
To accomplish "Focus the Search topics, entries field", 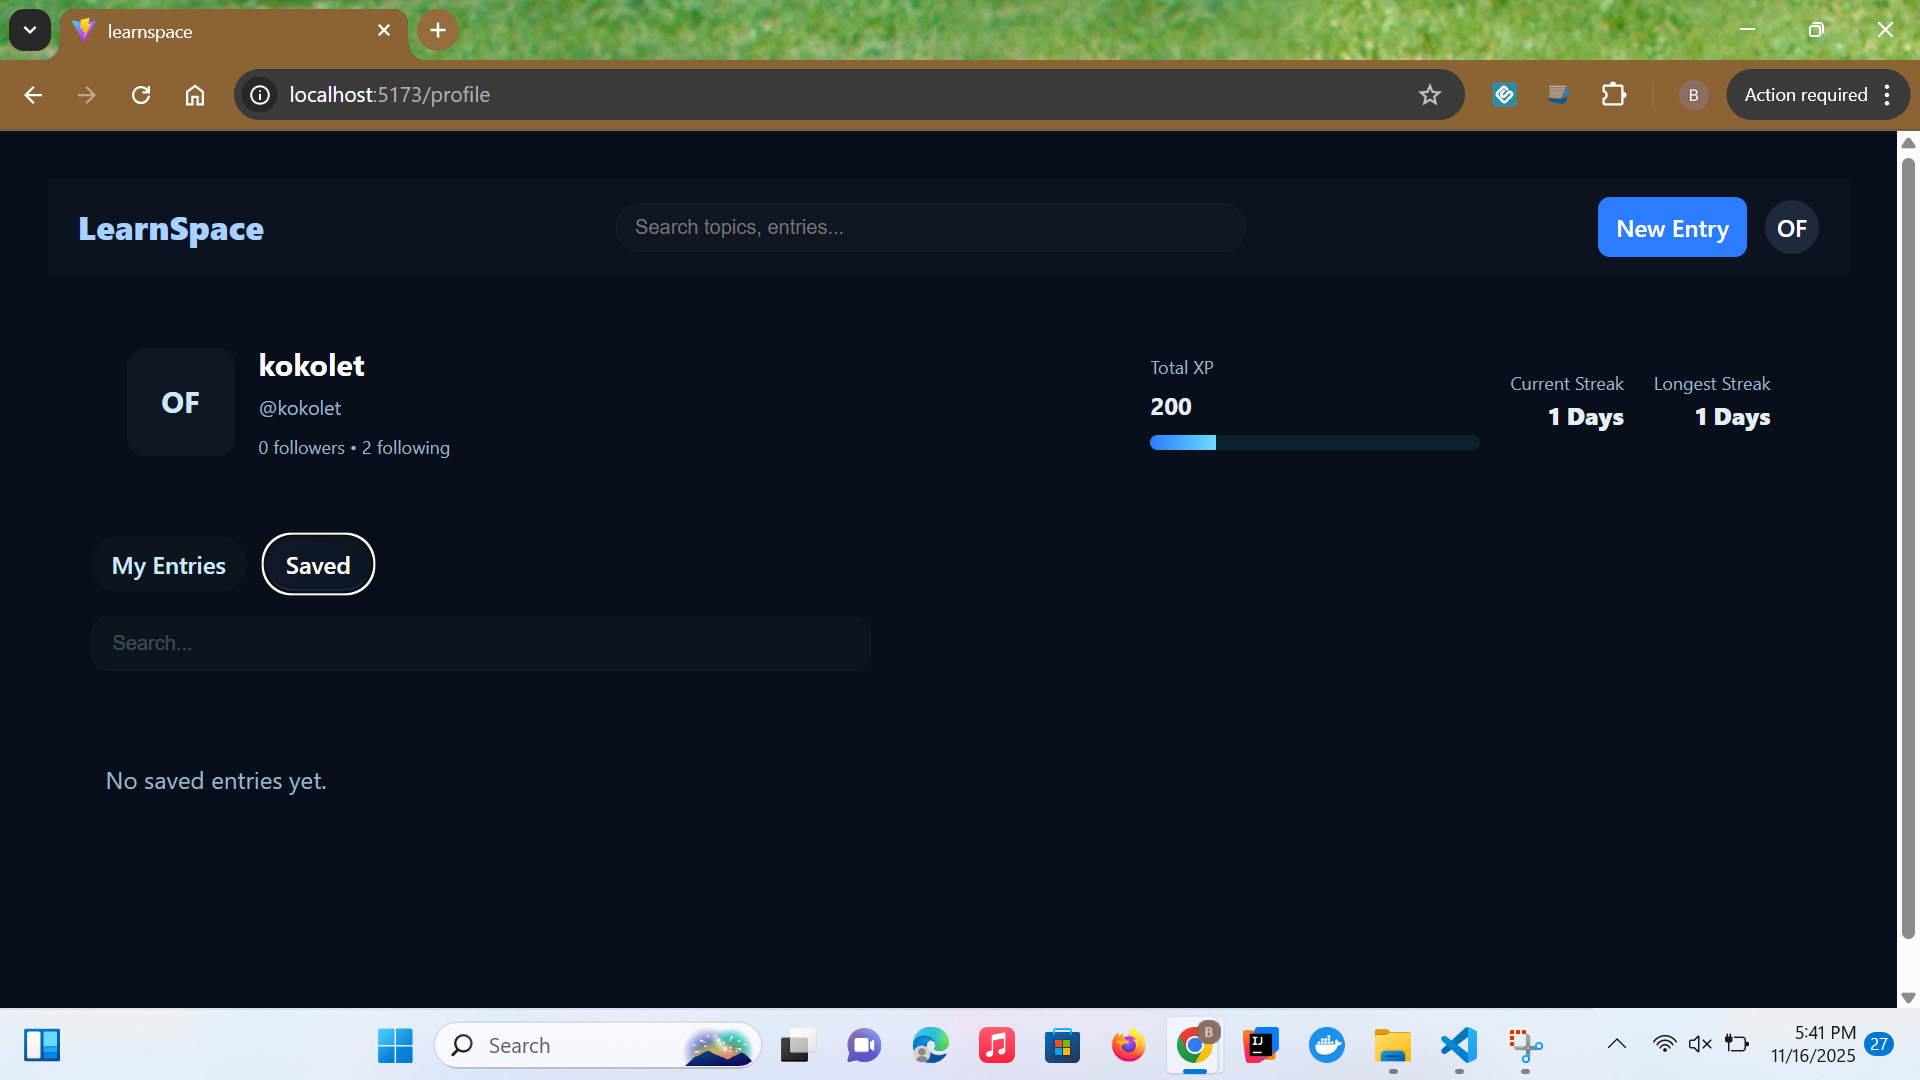I will pos(930,228).
